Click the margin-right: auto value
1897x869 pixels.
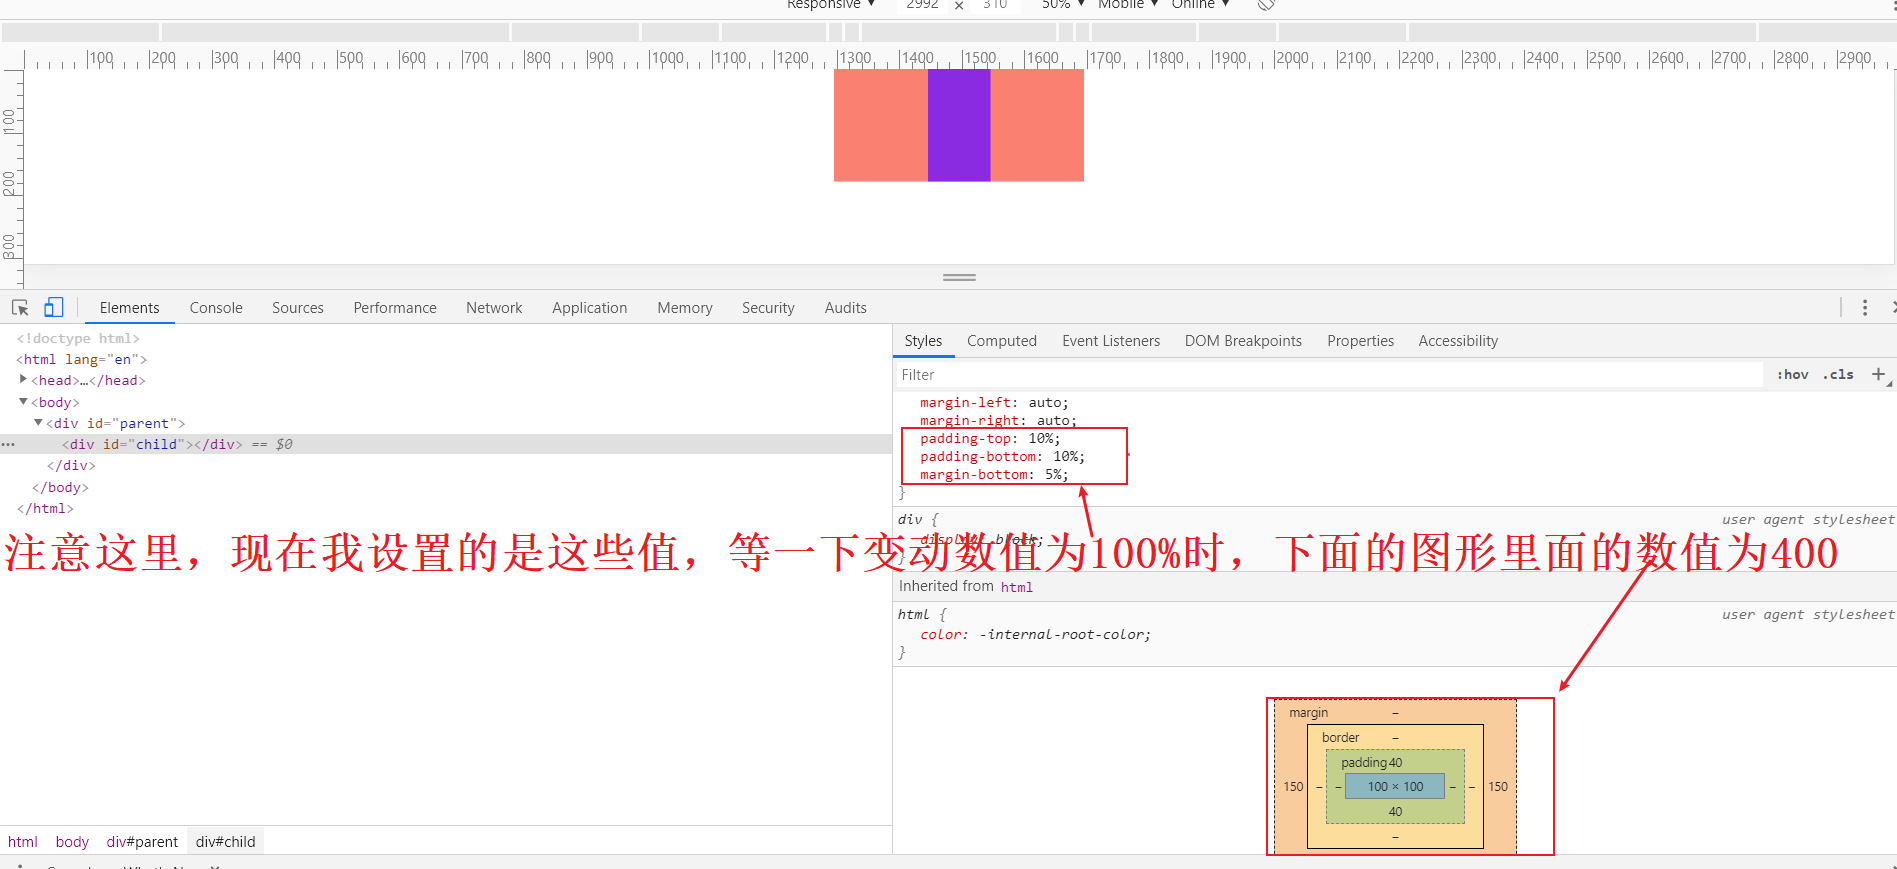1052,421
